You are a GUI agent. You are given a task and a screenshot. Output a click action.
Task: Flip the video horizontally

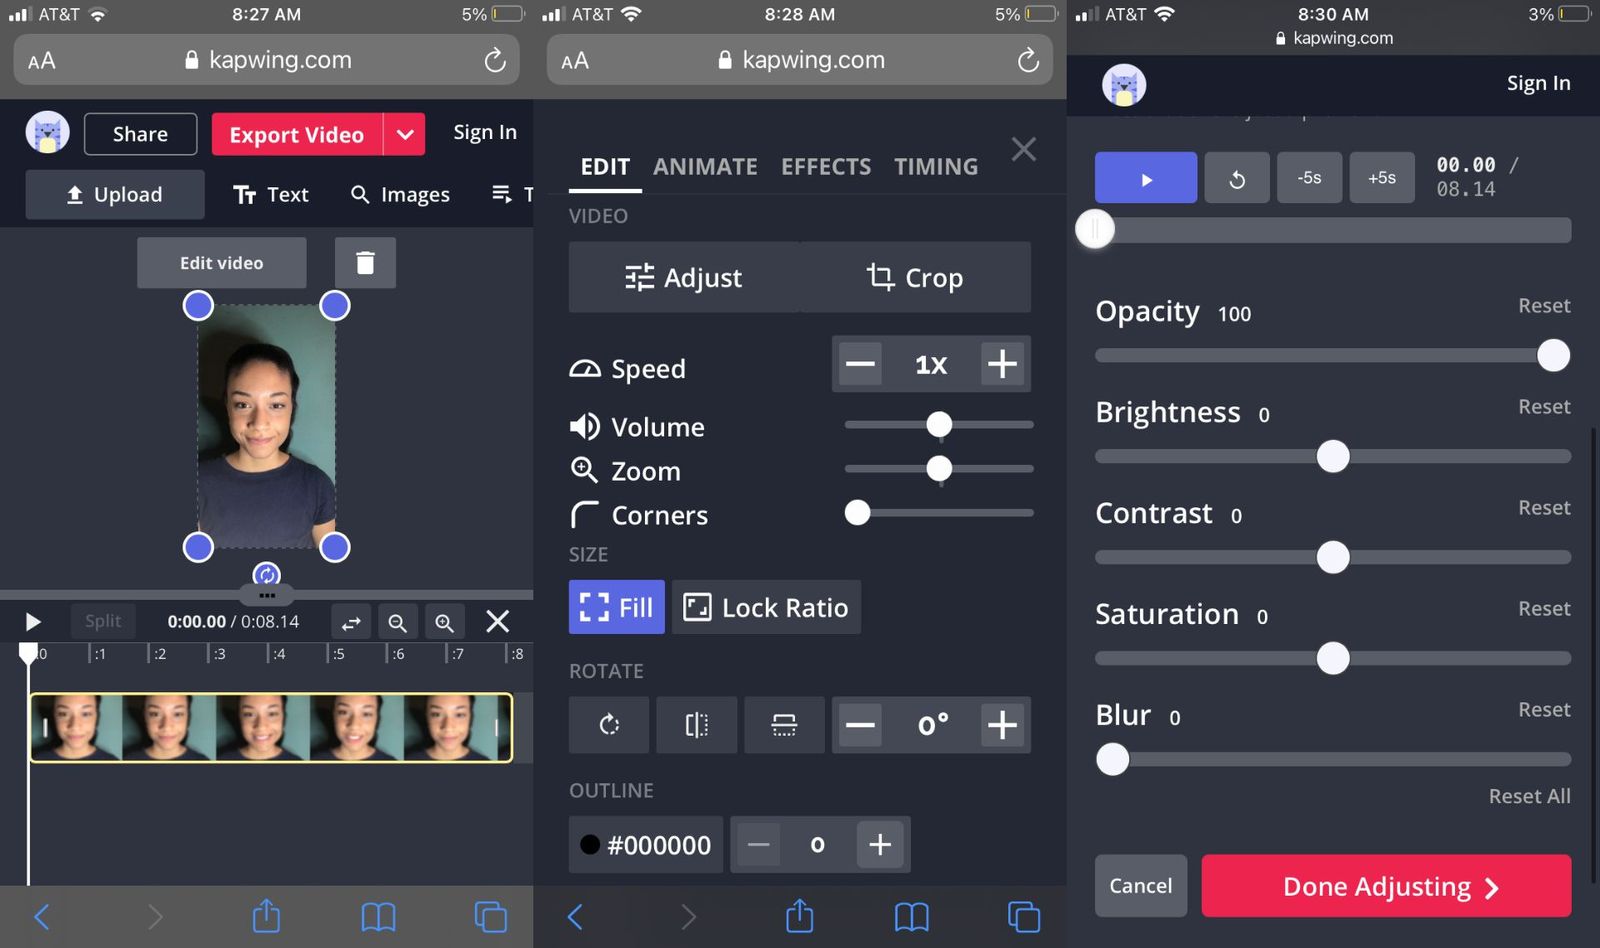click(697, 725)
